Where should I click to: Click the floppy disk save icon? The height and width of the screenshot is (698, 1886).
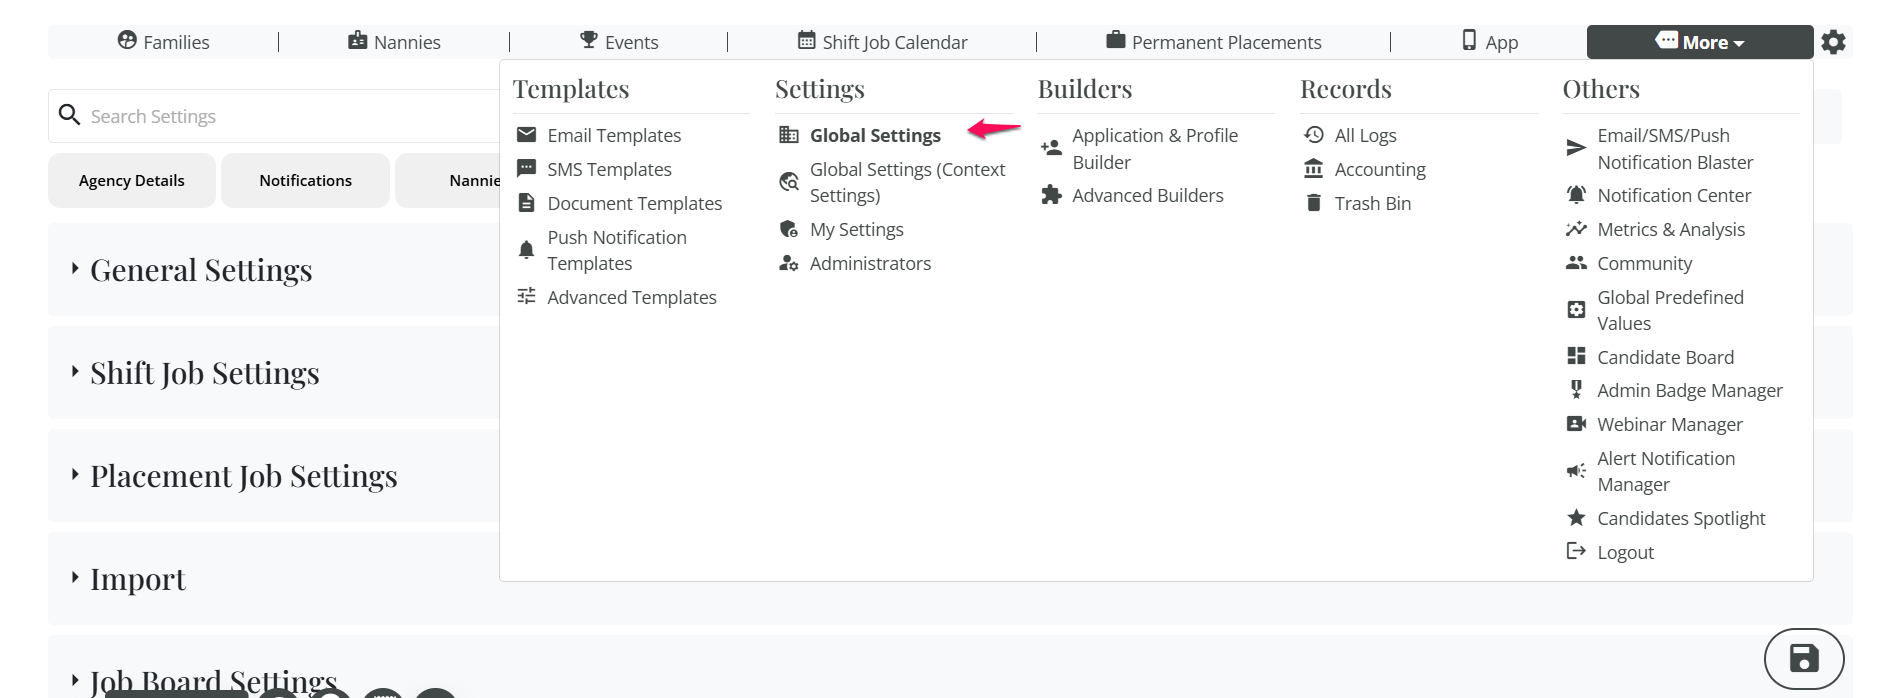click(1803, 658)
